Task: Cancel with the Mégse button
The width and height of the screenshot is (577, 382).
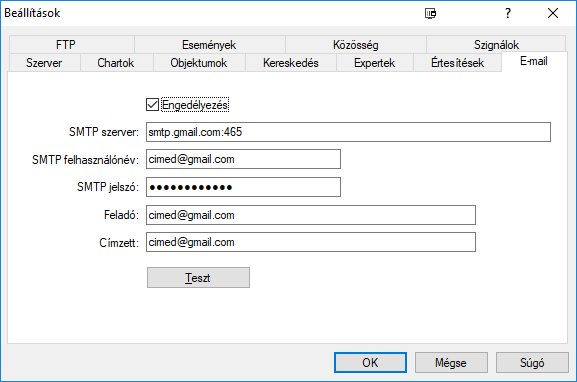Action: (451, 362)
